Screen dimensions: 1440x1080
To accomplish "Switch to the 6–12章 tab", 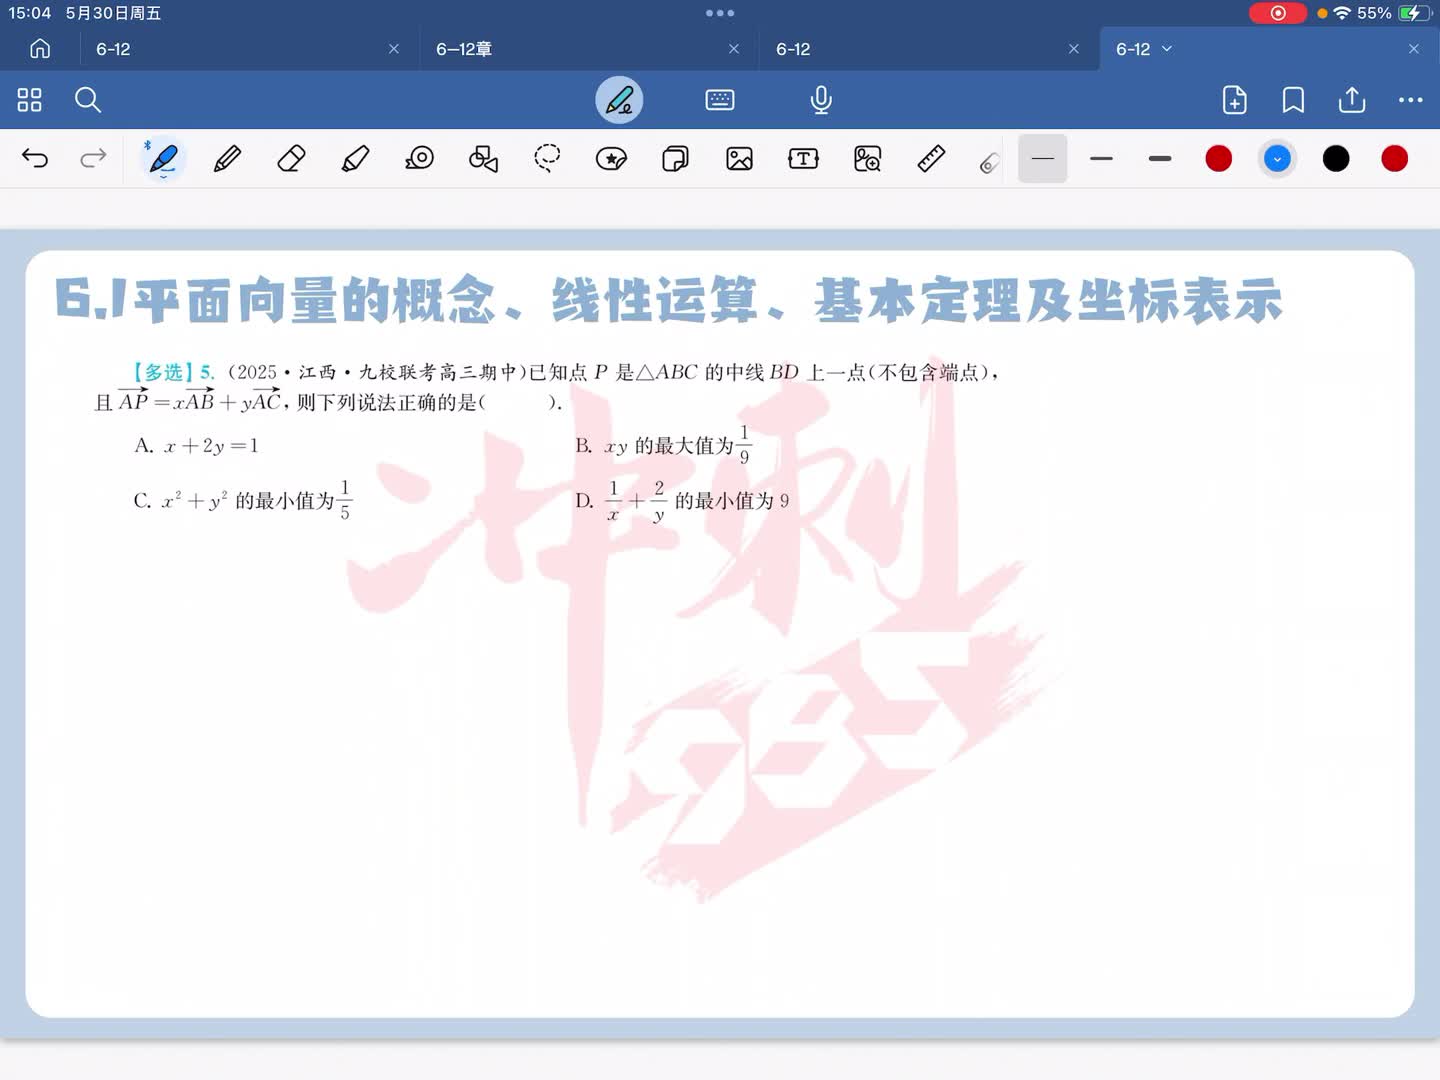I will pos(464,49).
